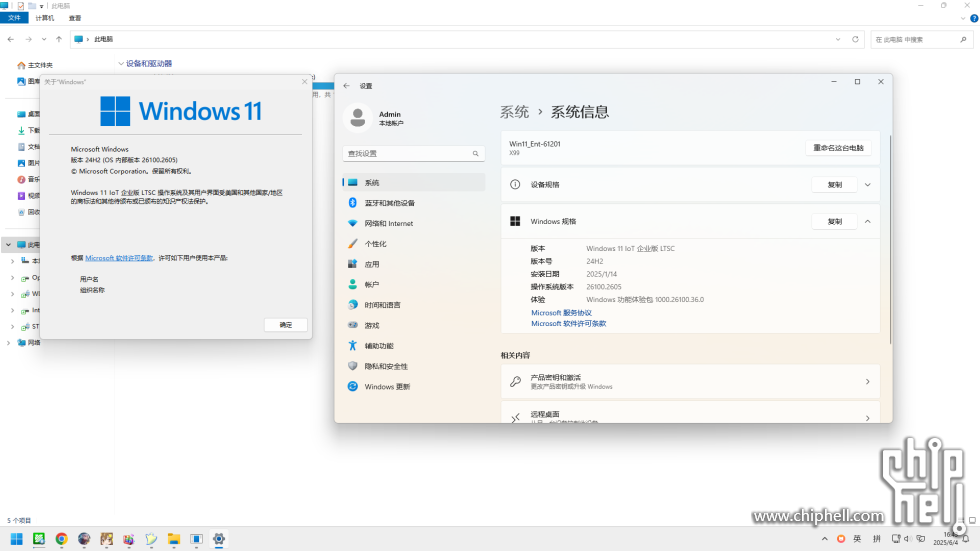Click the Settings gear taskbar icon
The width and height of the screenshot is (980, 551).
pyautogui.click(x=219, y=539)
